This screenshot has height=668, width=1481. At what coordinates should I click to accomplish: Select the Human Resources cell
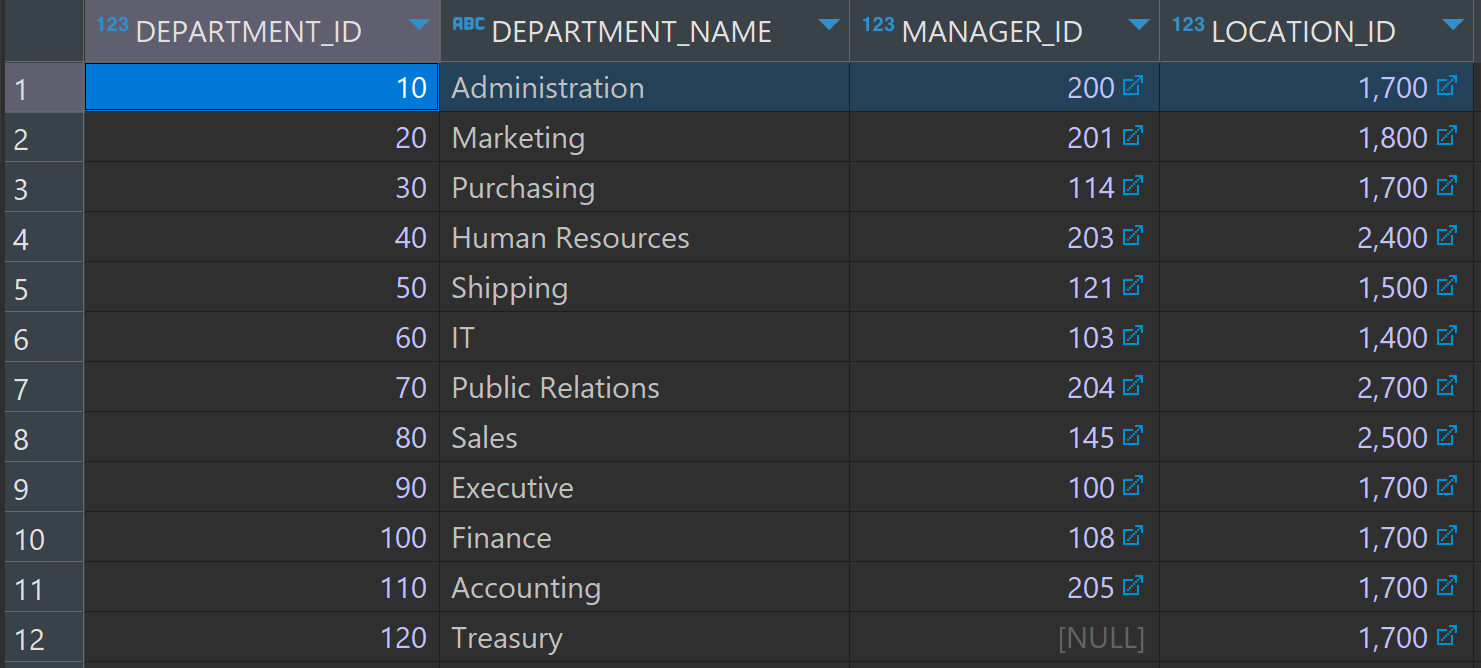coord(645,237)
